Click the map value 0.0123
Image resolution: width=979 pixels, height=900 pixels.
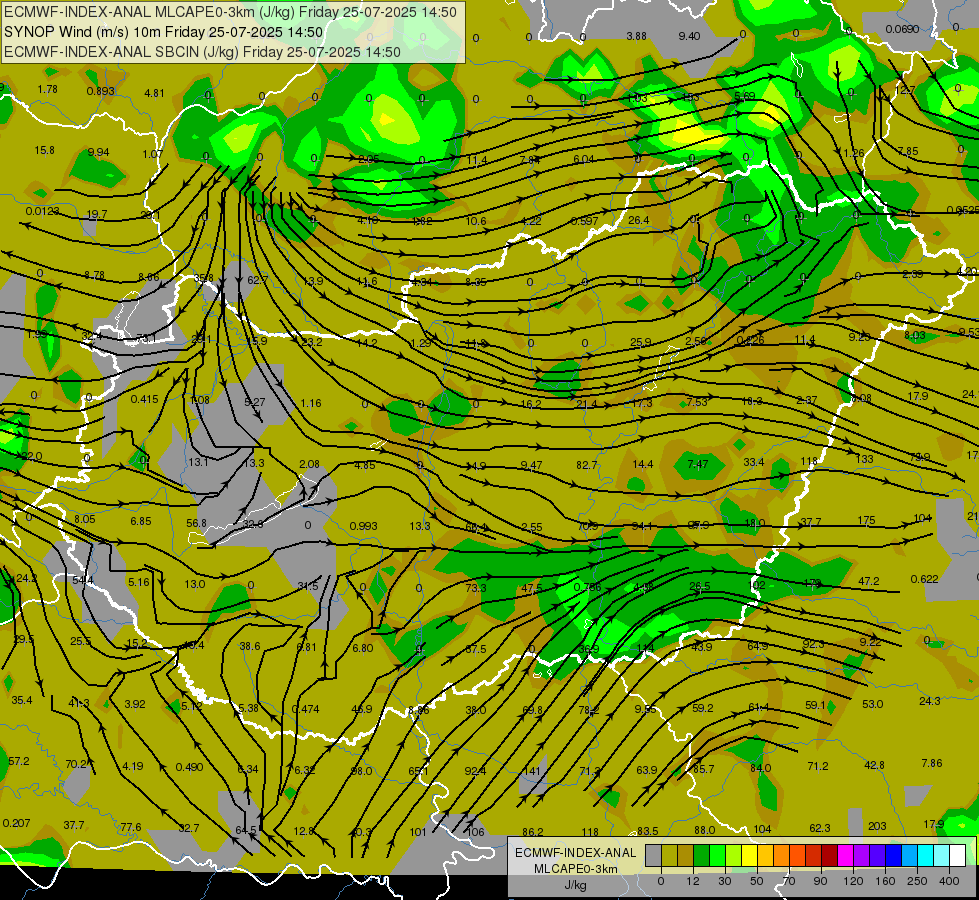pos(42,211)
